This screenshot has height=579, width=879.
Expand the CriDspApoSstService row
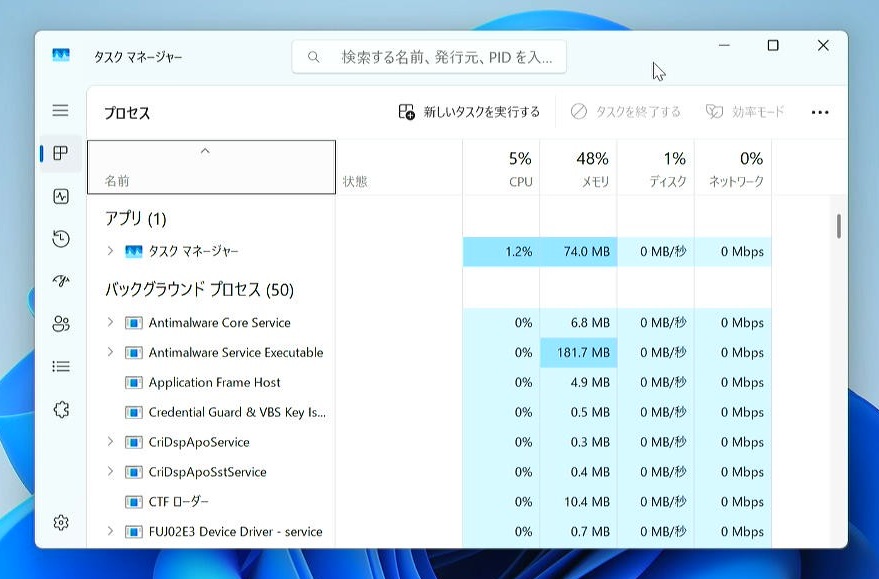click(110, 471)
